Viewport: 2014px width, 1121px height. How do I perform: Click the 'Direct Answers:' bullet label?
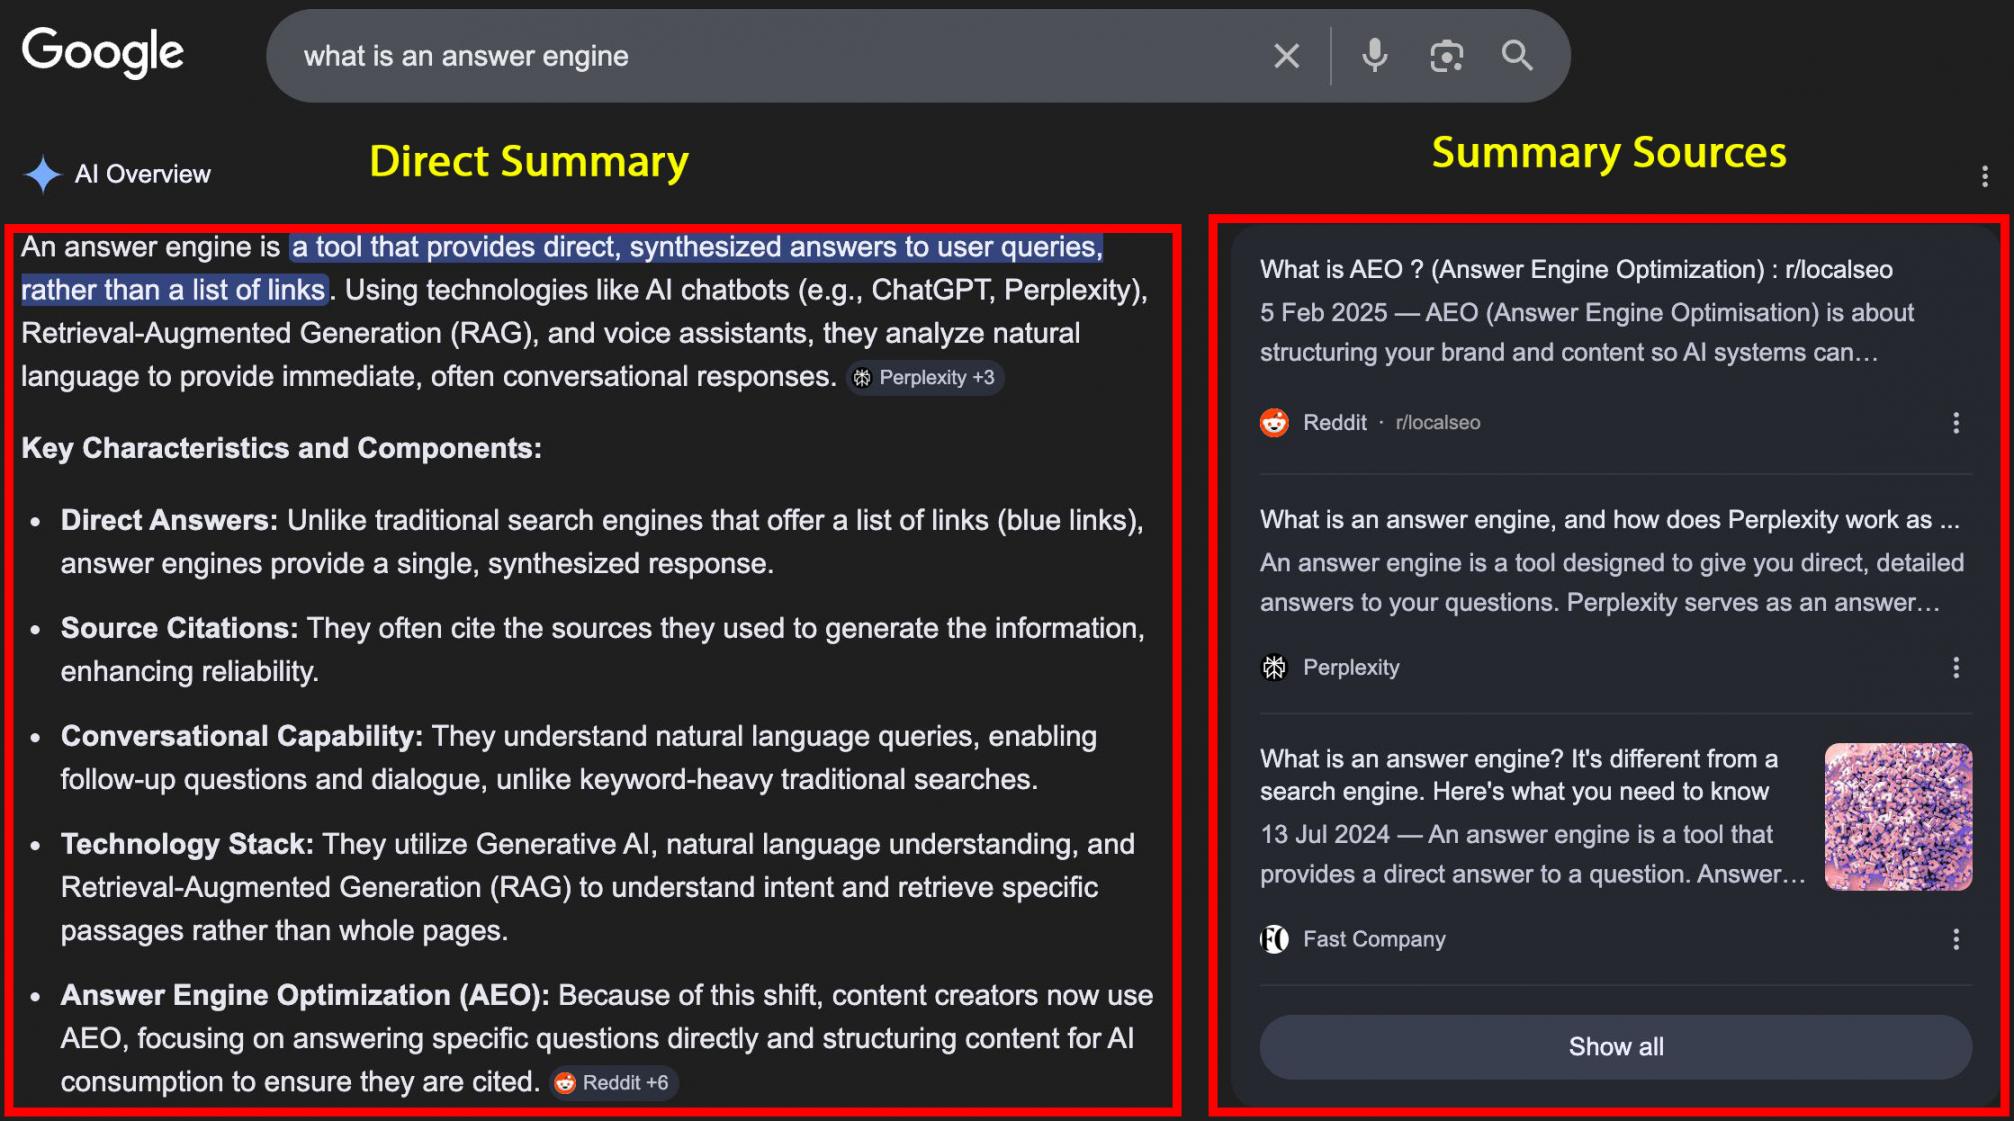[x=169, y=520]
